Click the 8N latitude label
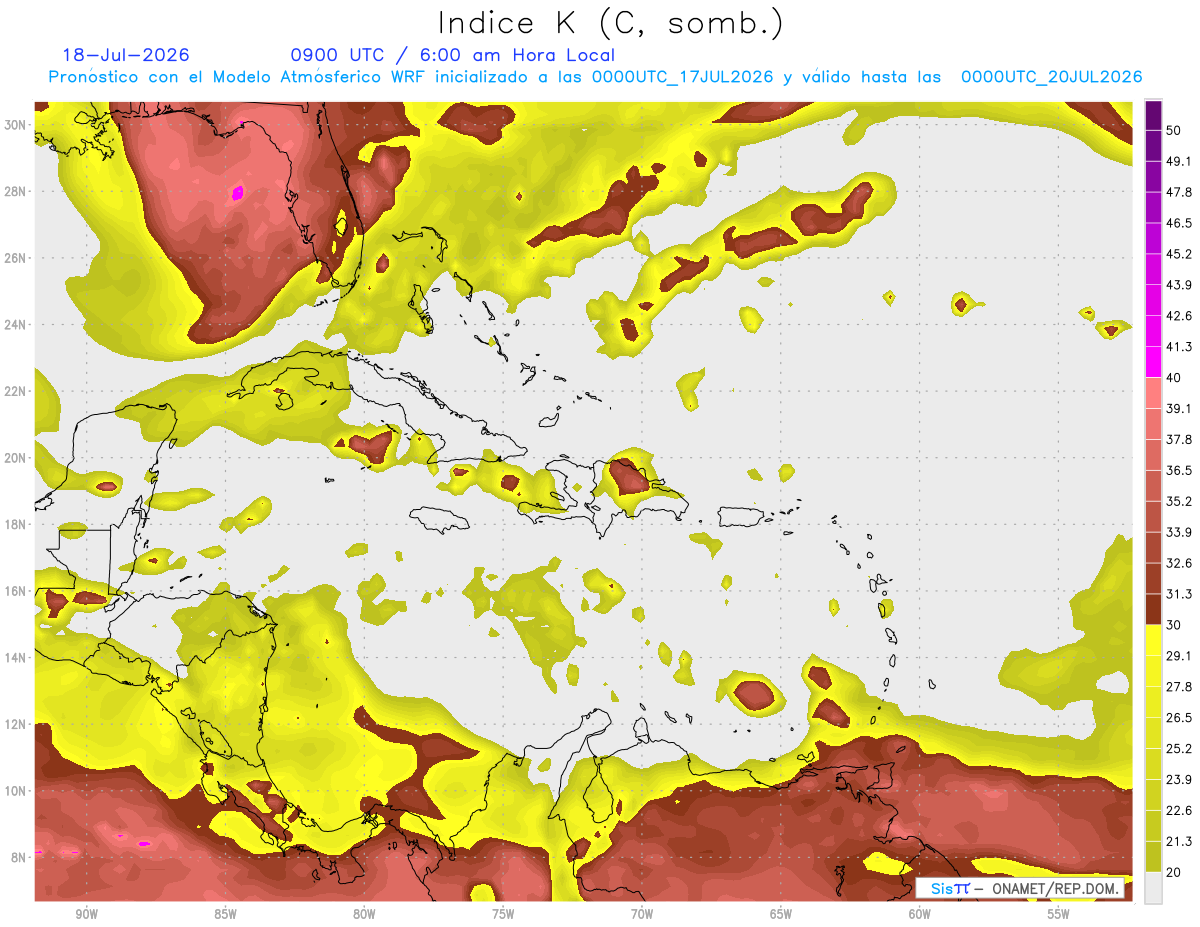Viewport: 1200px width, 927px height. pyautogui.click(x=18, y=857)
